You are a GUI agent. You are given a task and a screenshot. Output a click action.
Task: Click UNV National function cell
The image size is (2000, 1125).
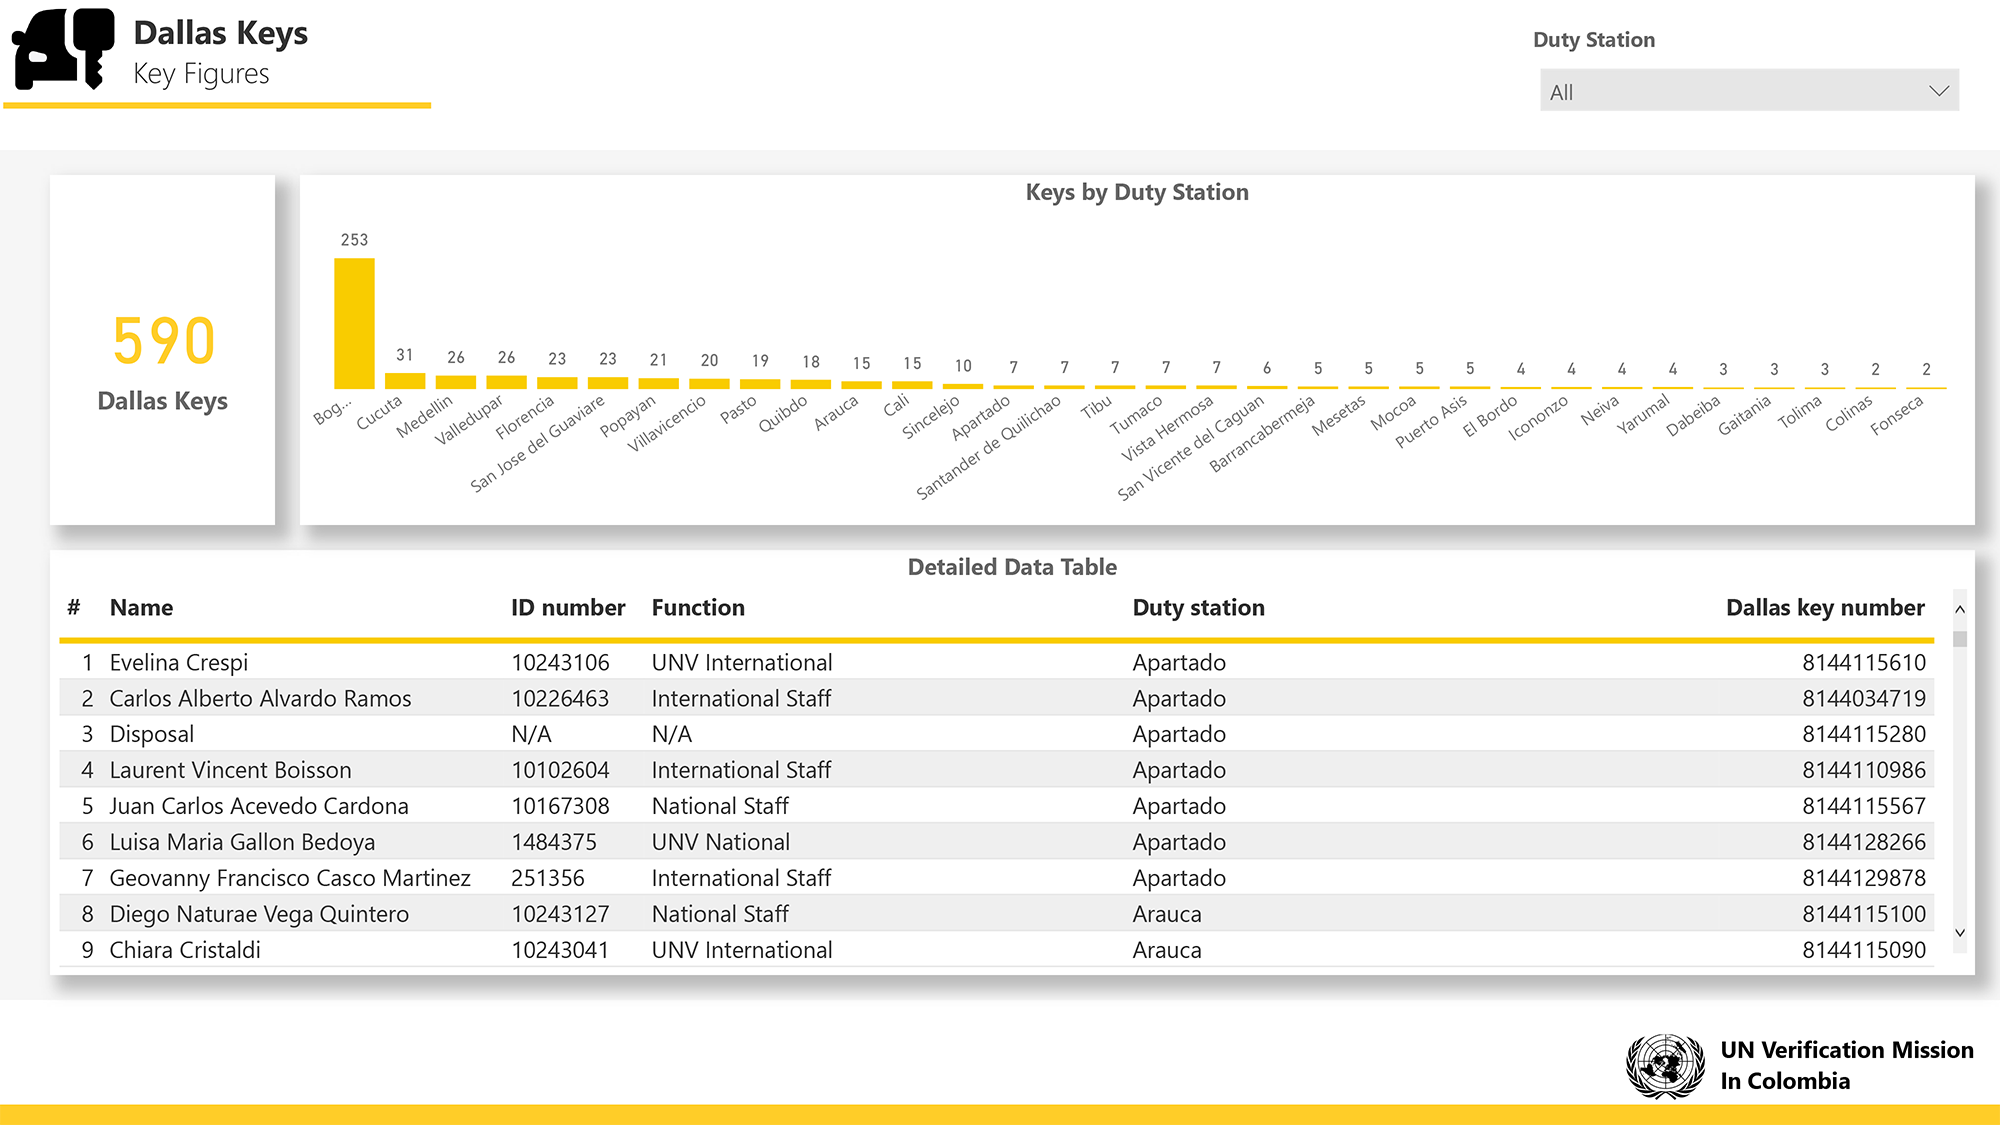tap(721, 843)
